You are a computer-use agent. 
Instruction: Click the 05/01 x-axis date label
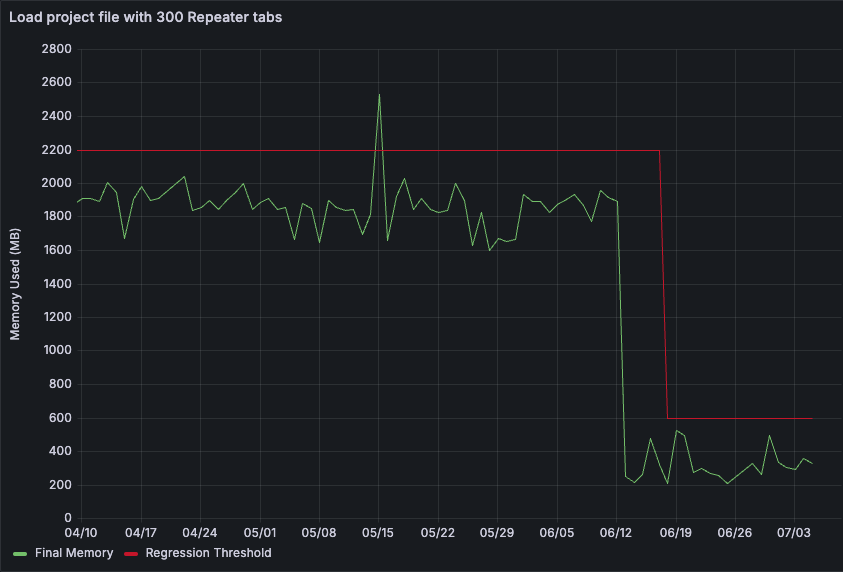[260, 533]
